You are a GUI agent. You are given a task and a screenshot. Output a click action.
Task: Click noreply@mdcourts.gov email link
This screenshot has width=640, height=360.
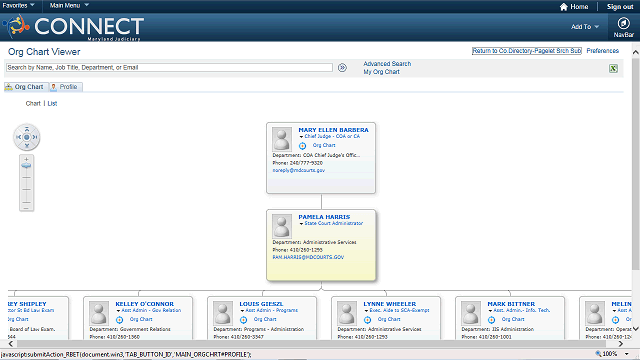(x=299, y=170)
